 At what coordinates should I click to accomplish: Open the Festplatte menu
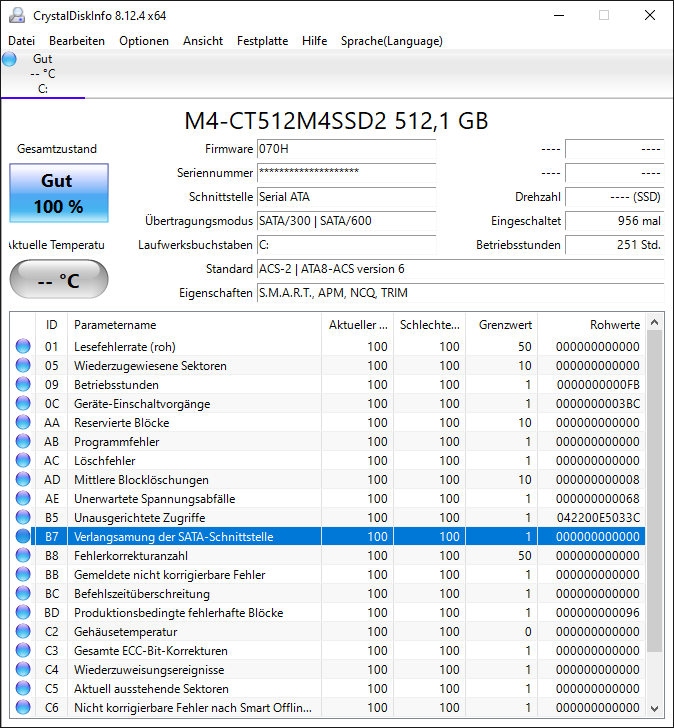pos(262,41)
